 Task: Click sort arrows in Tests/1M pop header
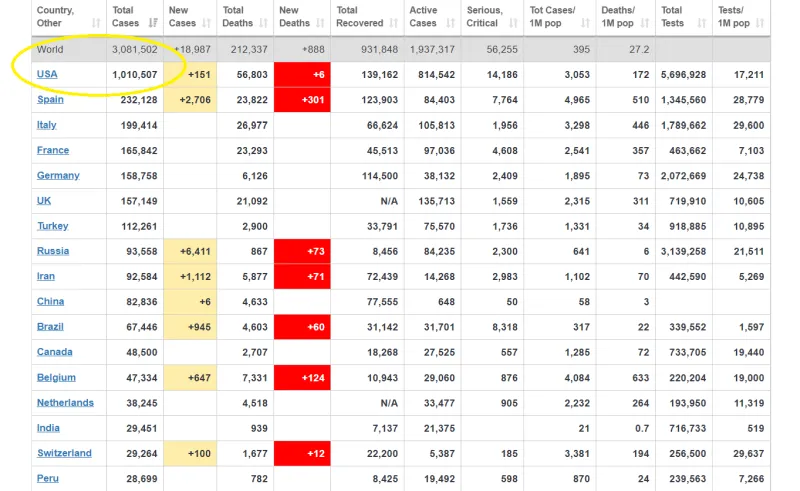pos(762,22)
